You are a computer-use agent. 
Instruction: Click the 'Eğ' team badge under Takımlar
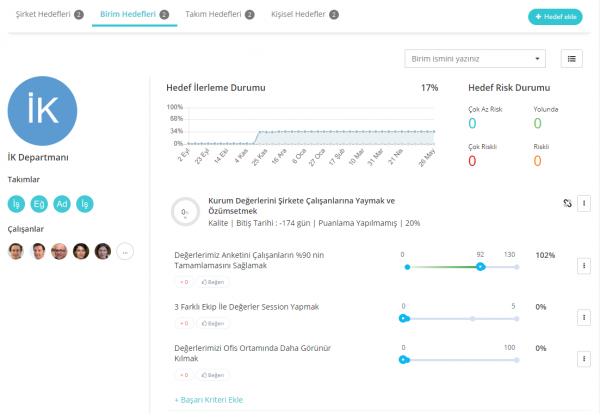point(39,204)
